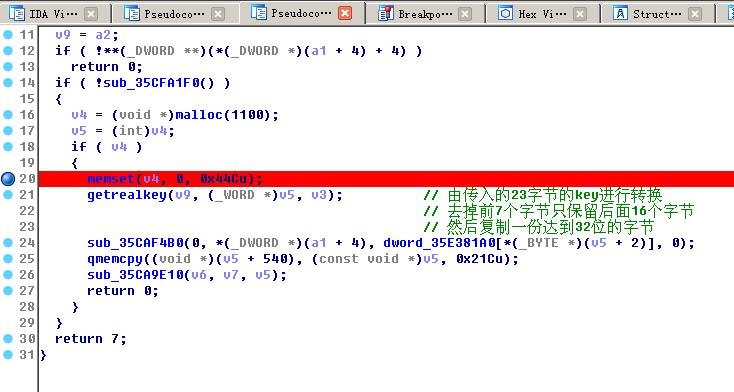Close the Breakpoints tab
Screen dimensions: 734x392
click(x=465, y=14)
